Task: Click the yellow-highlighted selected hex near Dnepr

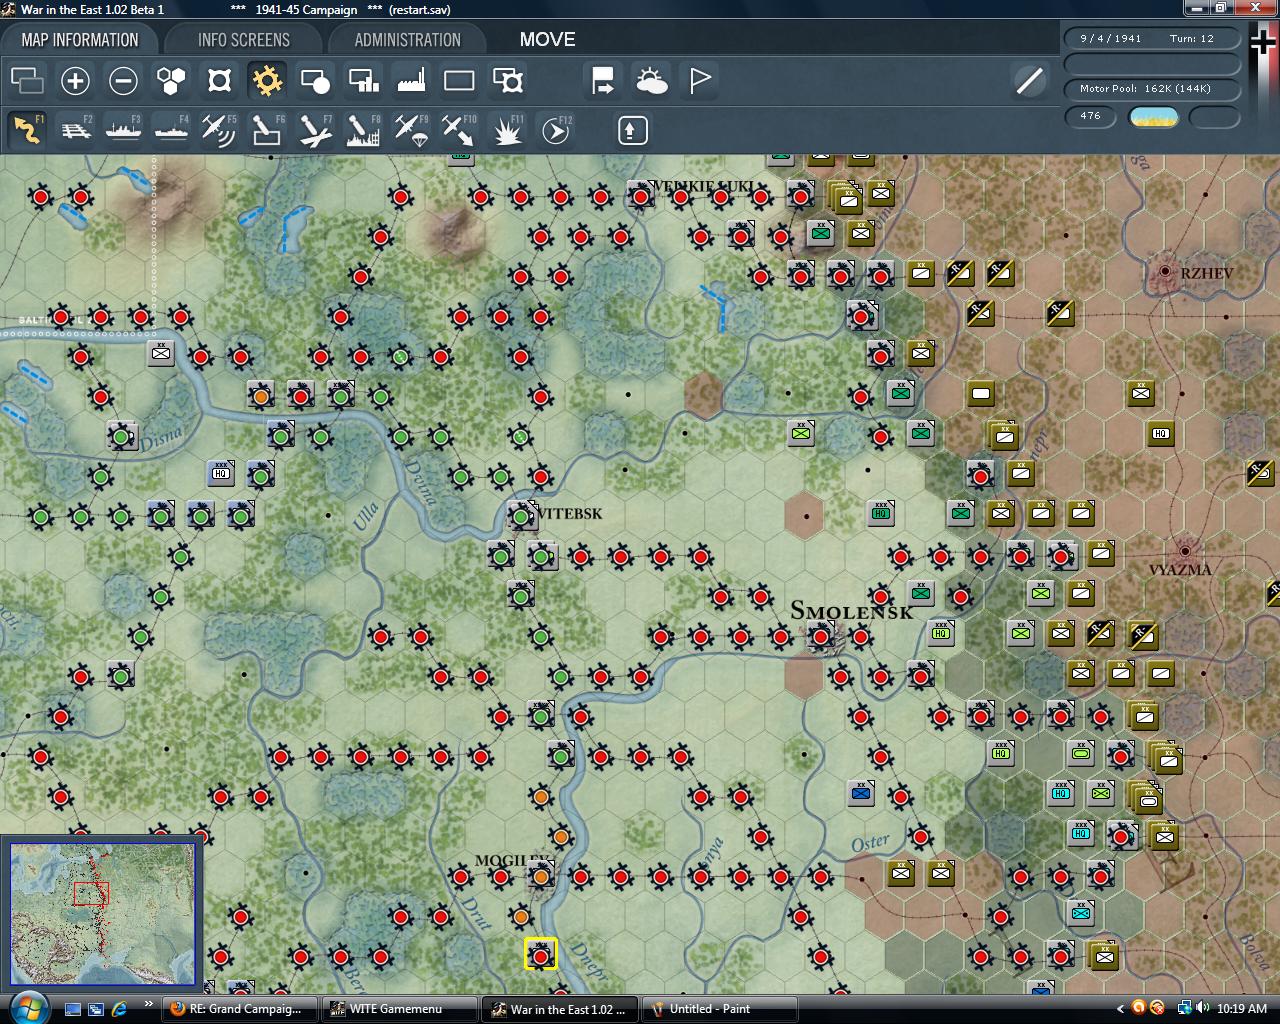Action: click(x=541, y=954)
